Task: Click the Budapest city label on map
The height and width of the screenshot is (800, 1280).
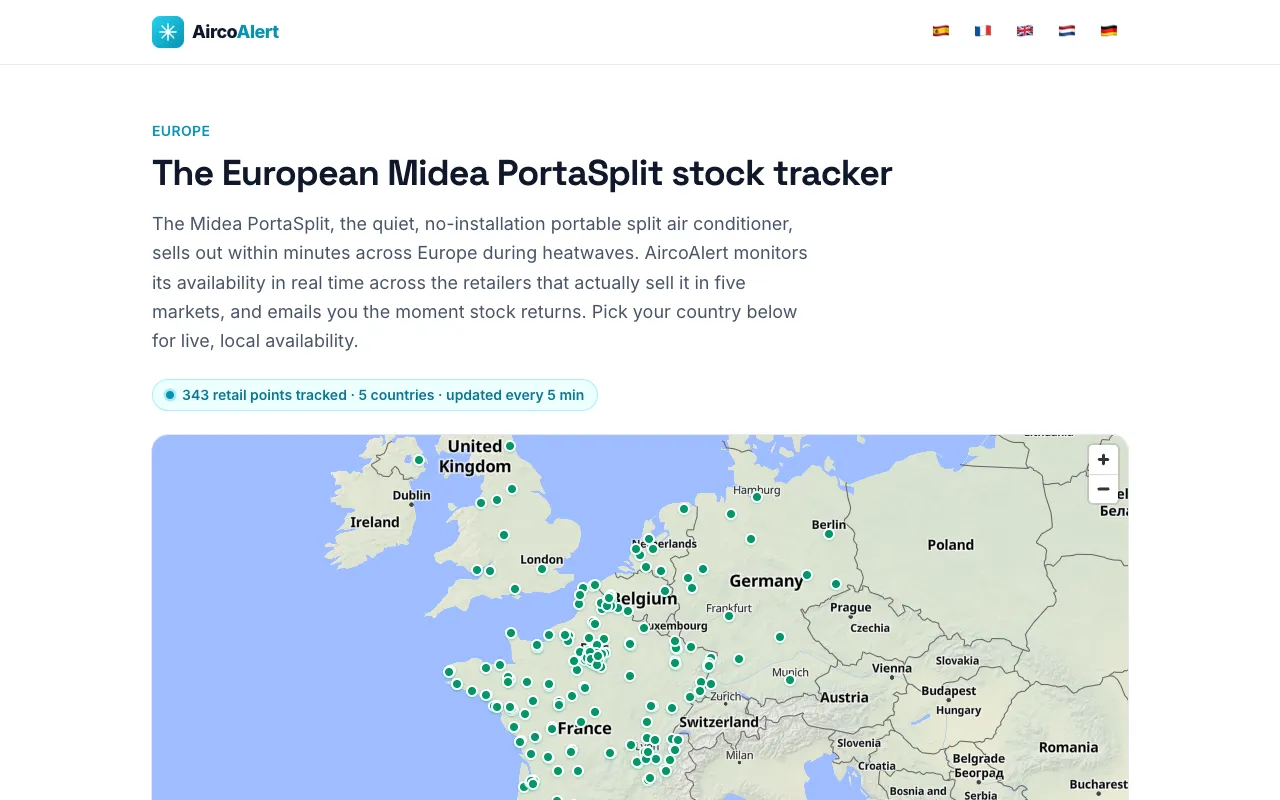Action: (x=949, y=691)
